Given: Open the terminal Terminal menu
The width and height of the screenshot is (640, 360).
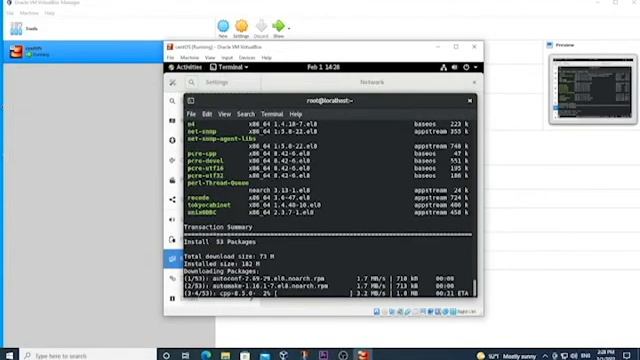Looking at the screenshot, I should 272,114.
